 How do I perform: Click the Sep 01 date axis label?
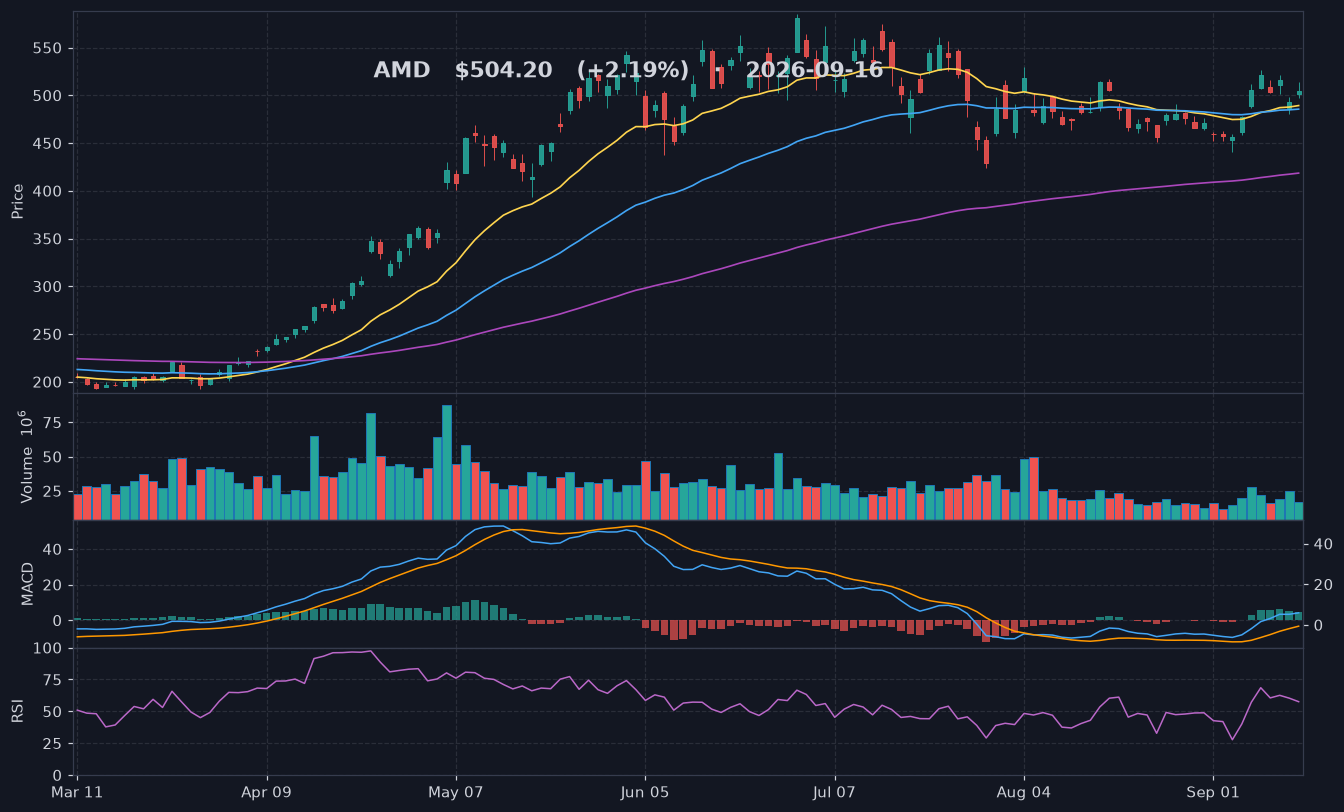(1213, 793)
